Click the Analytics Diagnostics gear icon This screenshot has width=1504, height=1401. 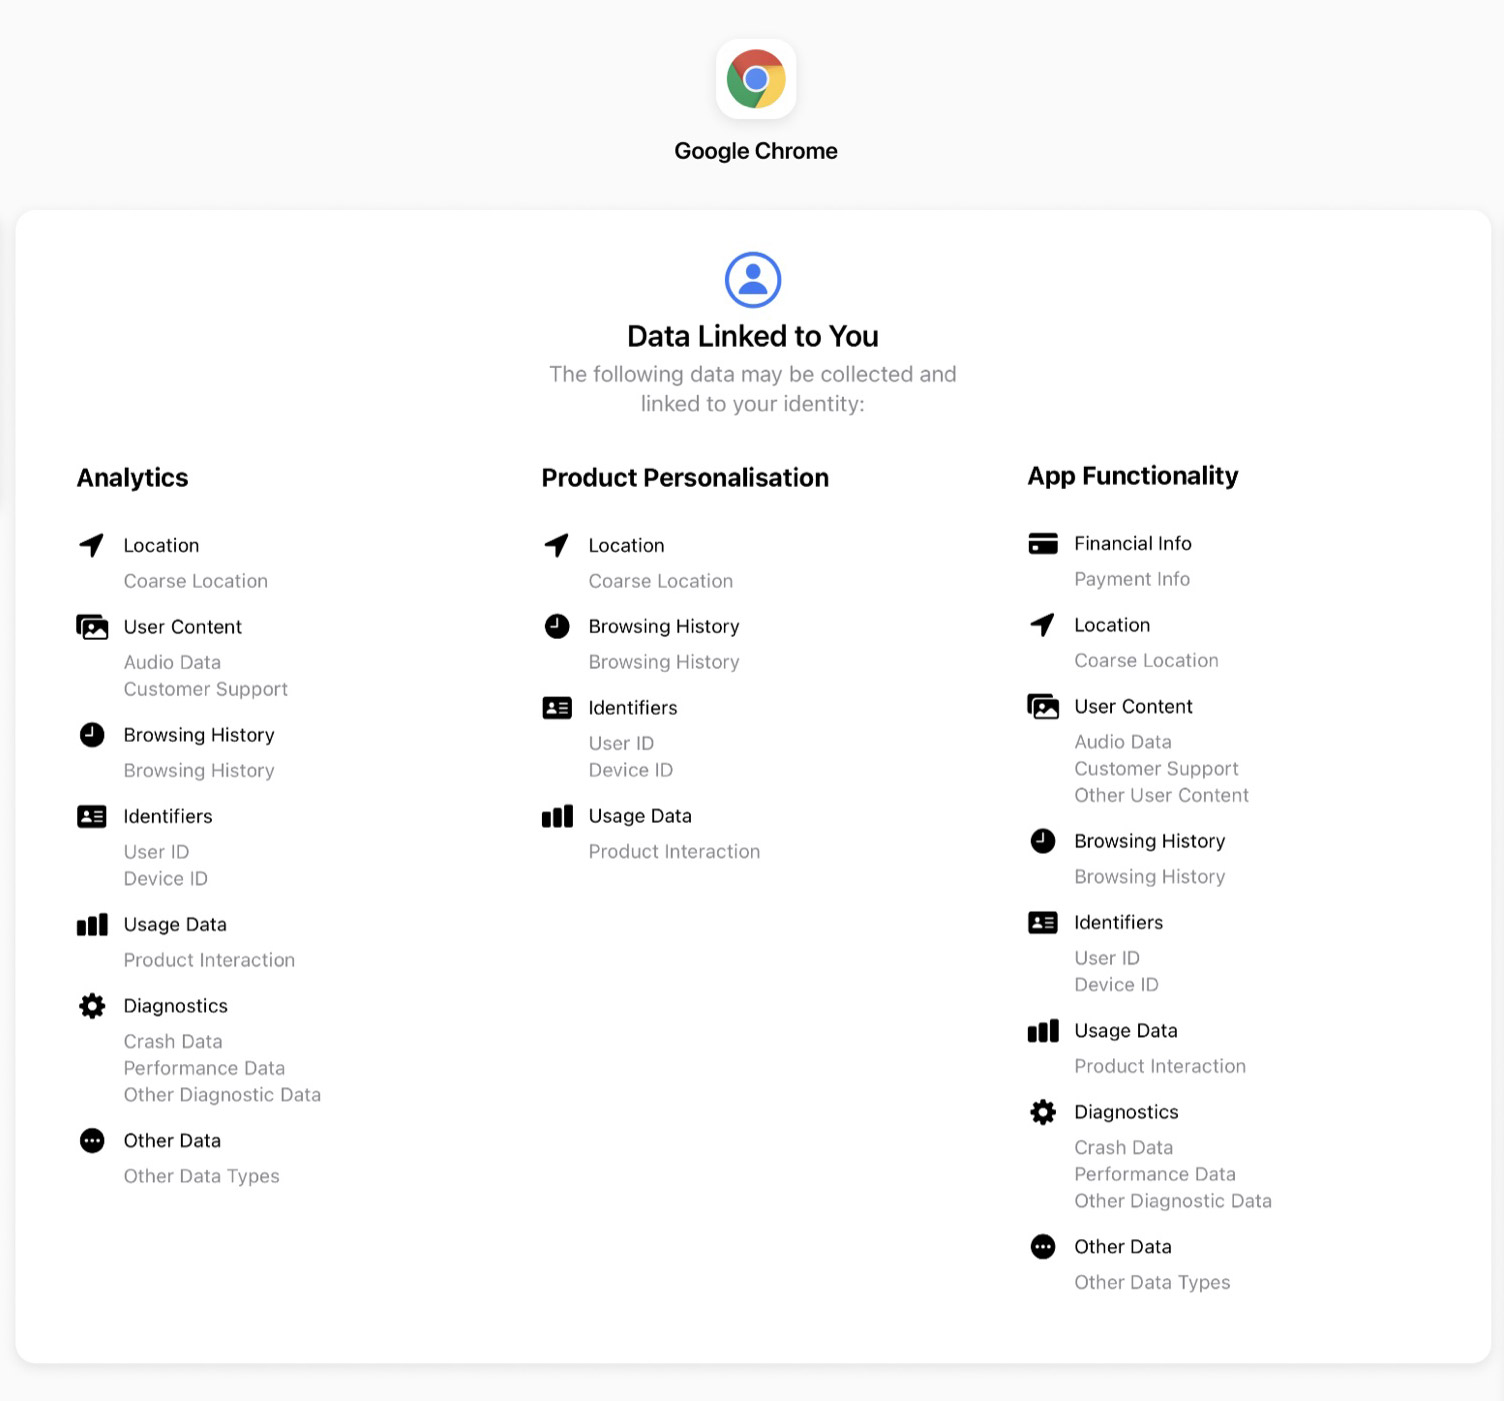(92, 1006)
